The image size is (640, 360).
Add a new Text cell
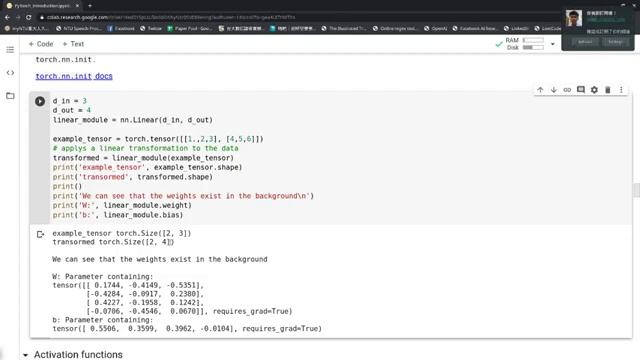coord(73,44)
